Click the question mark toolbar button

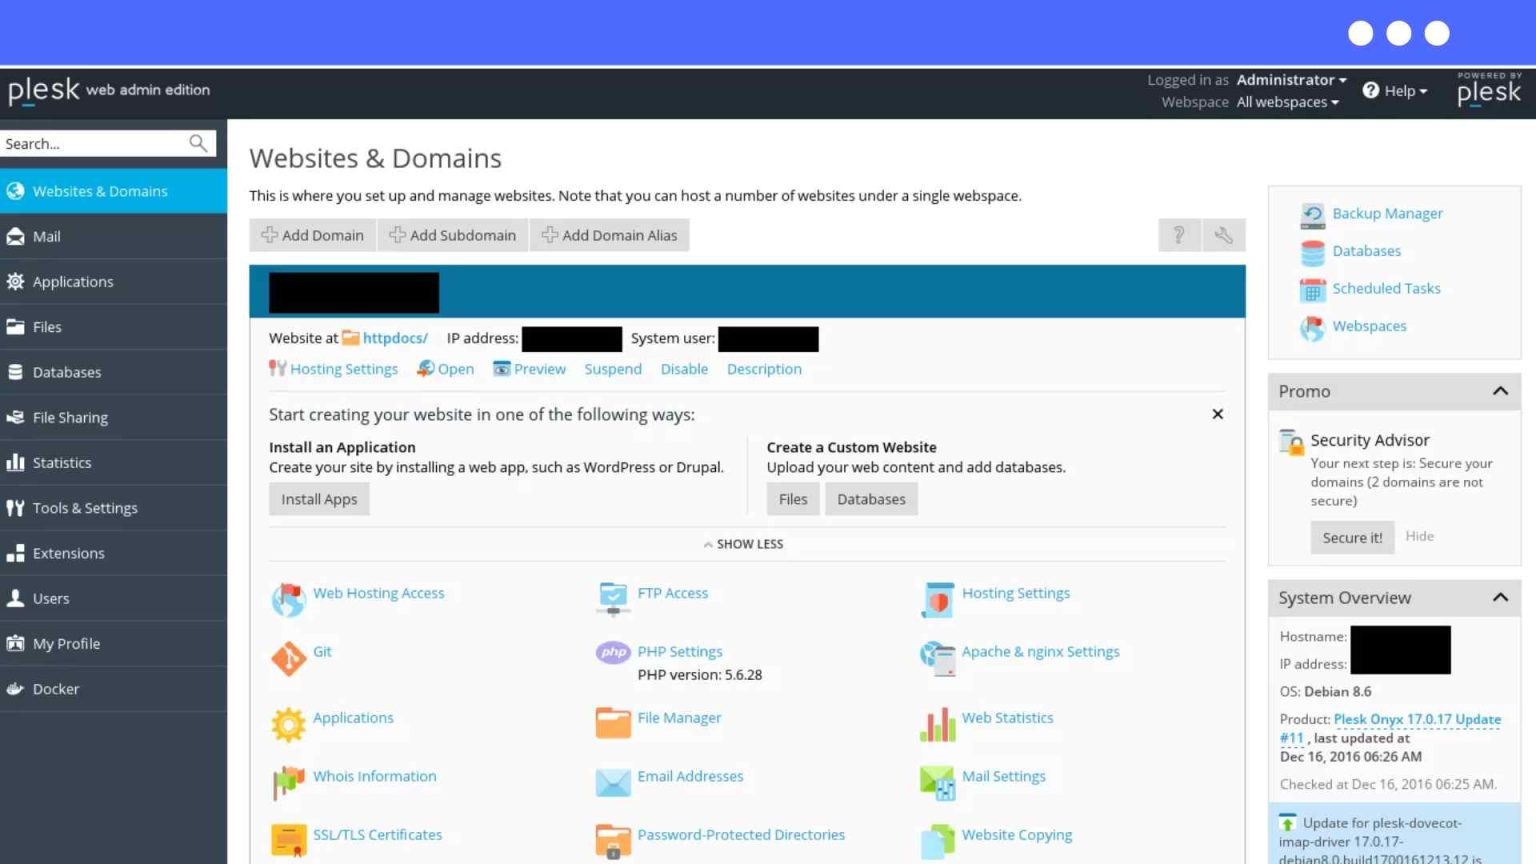tap(1179, 235)
